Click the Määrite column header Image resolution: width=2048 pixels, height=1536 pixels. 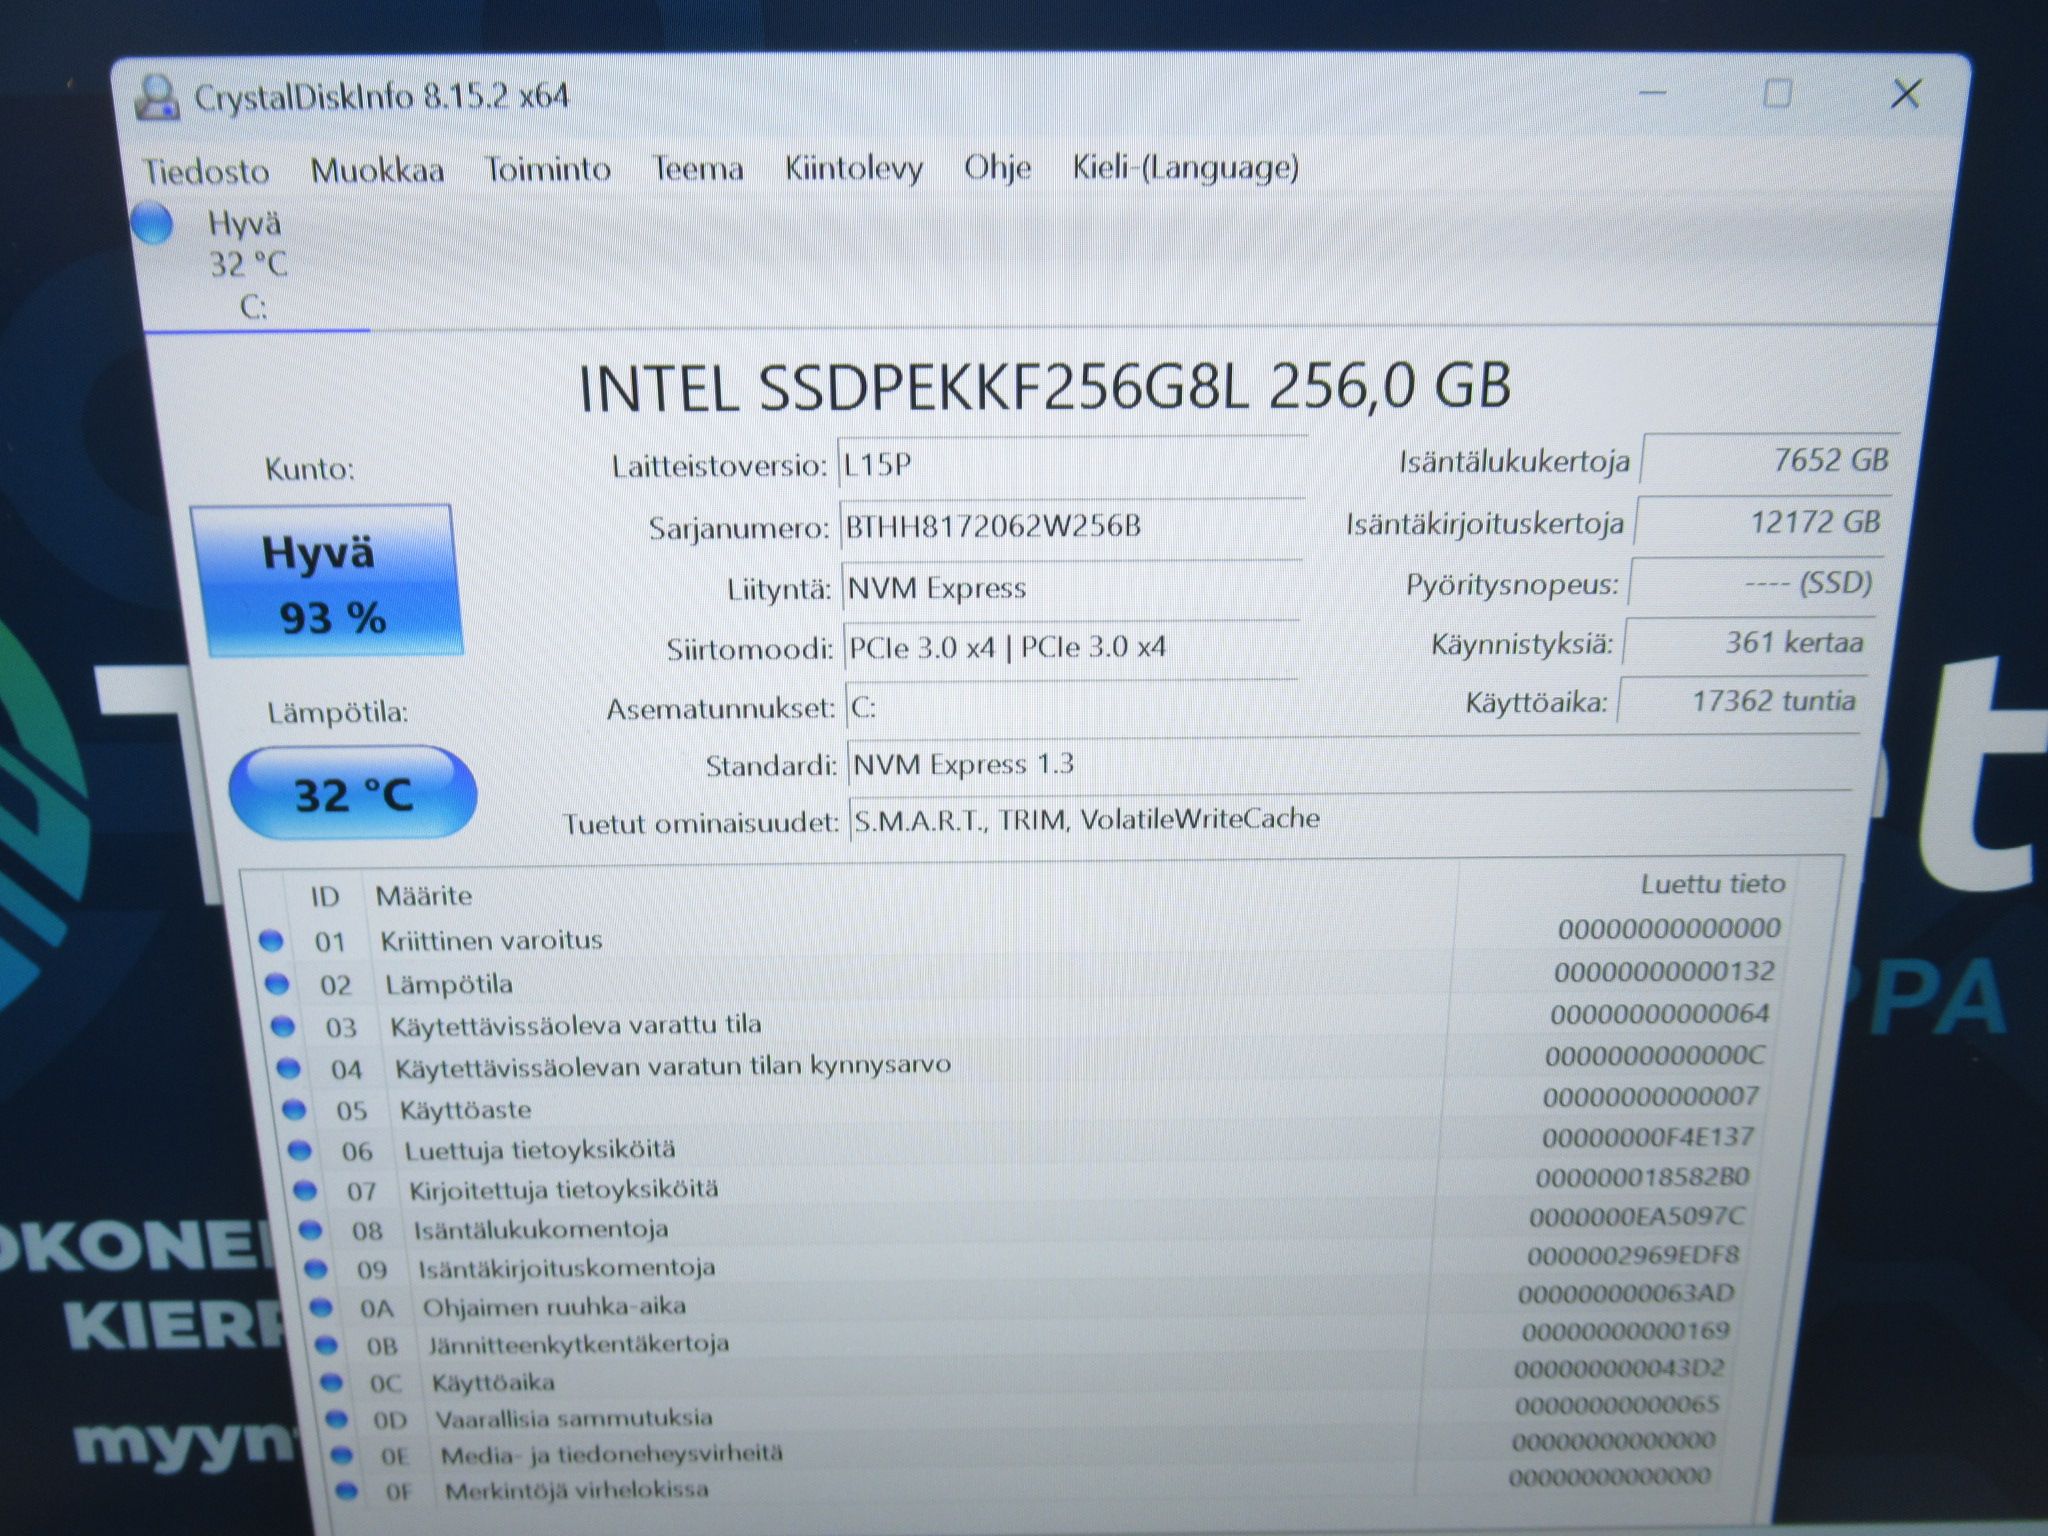pos(423,895)
